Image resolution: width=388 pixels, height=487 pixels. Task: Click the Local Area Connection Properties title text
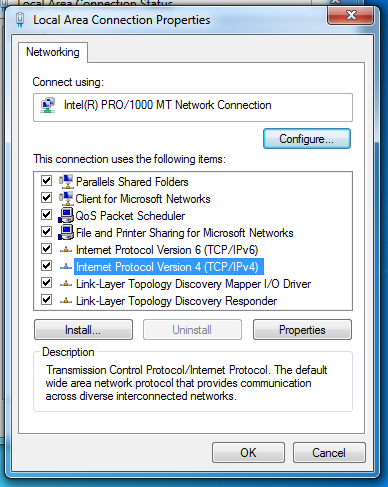pos(122,20)
